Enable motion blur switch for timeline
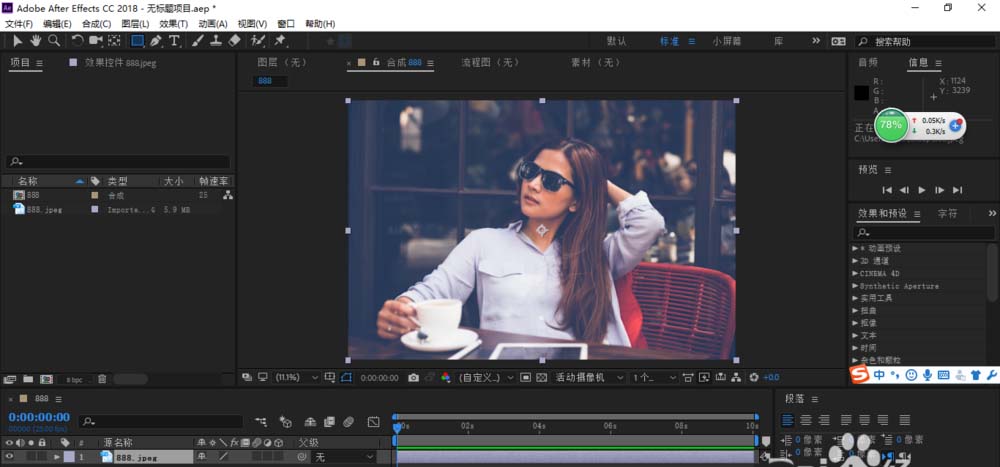Viewport: 1000px width, 467px height. click(348, 422)
